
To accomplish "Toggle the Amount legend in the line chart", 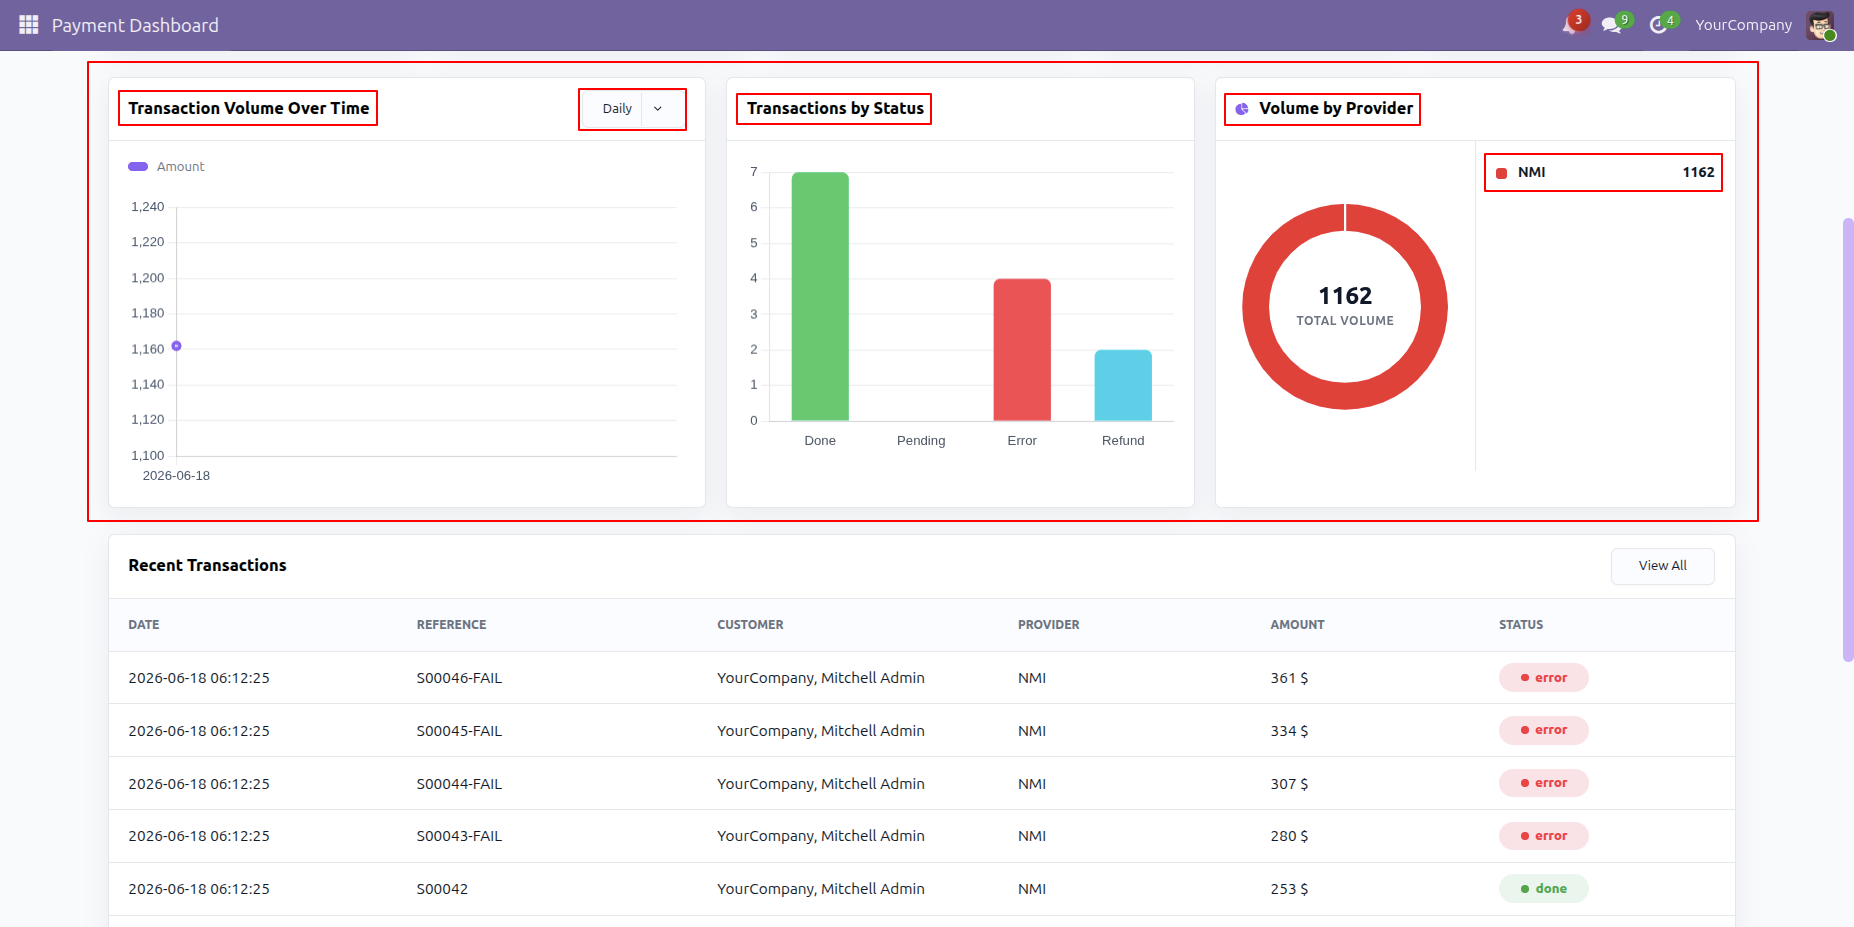I will [x=166, y=167].
